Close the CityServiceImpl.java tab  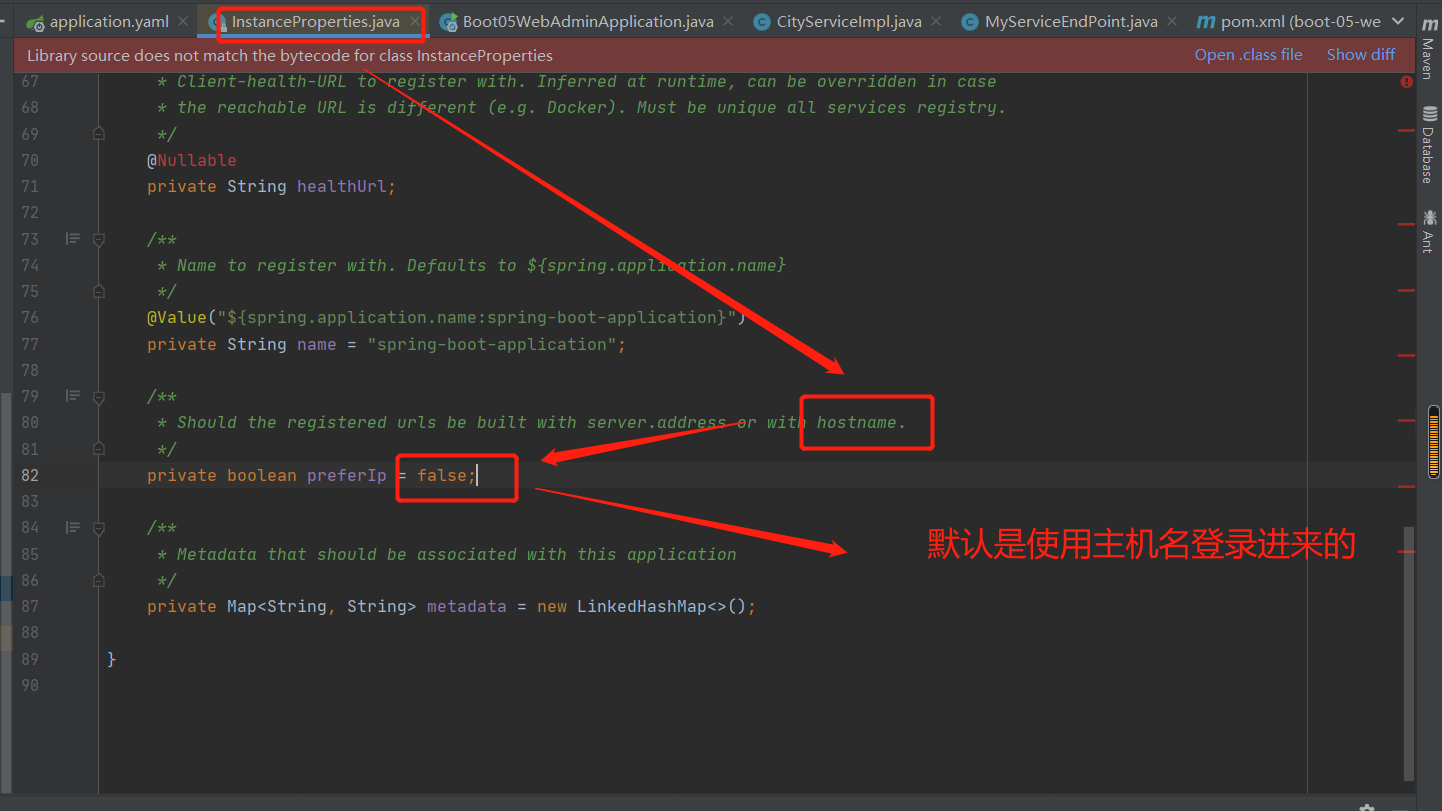click(935, 21)
